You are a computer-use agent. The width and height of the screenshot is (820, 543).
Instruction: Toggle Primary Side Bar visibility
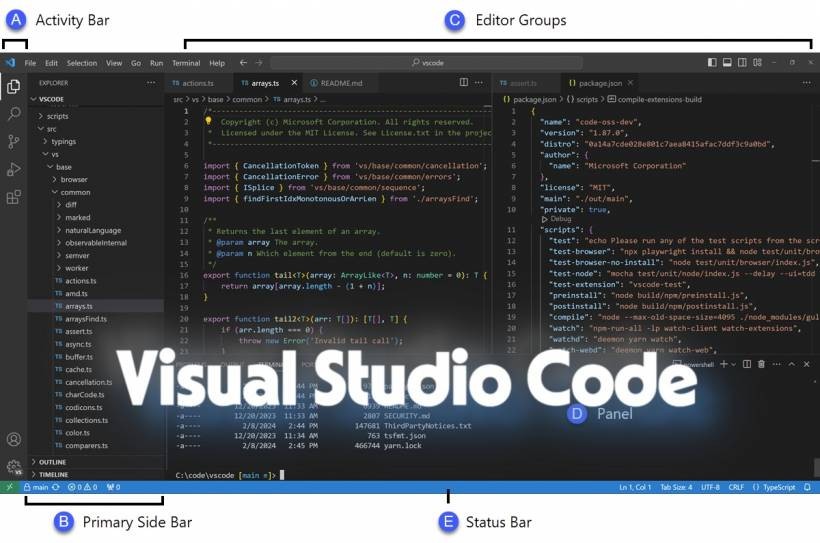712,63
